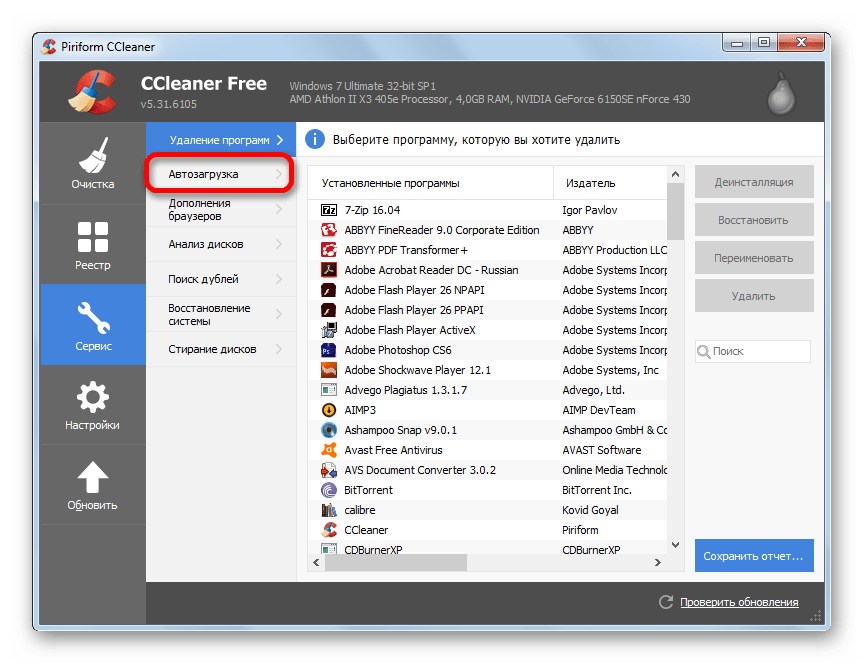Click publisher BitTorrent Inc. cell
Image resolution: width=864 pixels, height=664 pixels.
point(597,490)
